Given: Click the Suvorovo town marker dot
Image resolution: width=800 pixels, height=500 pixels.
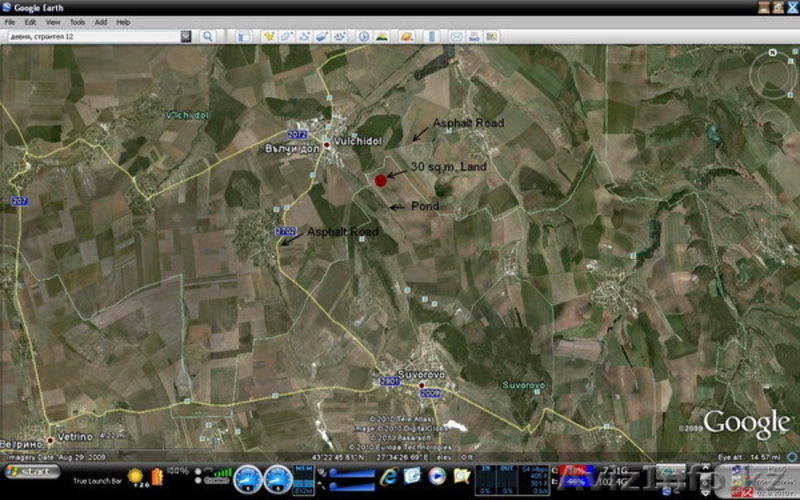Looking at the screenshot, I should [421, 385].
